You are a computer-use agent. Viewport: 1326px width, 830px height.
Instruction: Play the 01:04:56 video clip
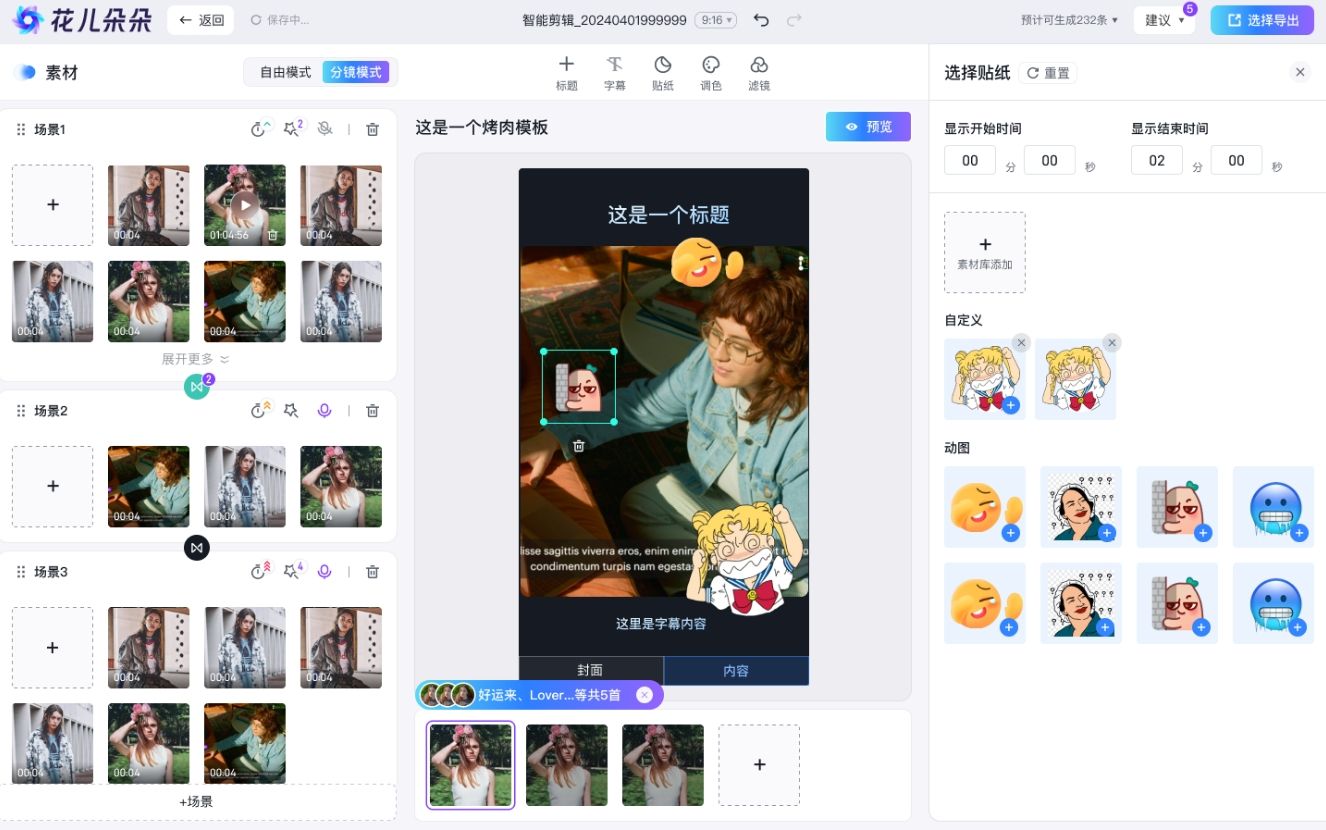coord(245,206)
